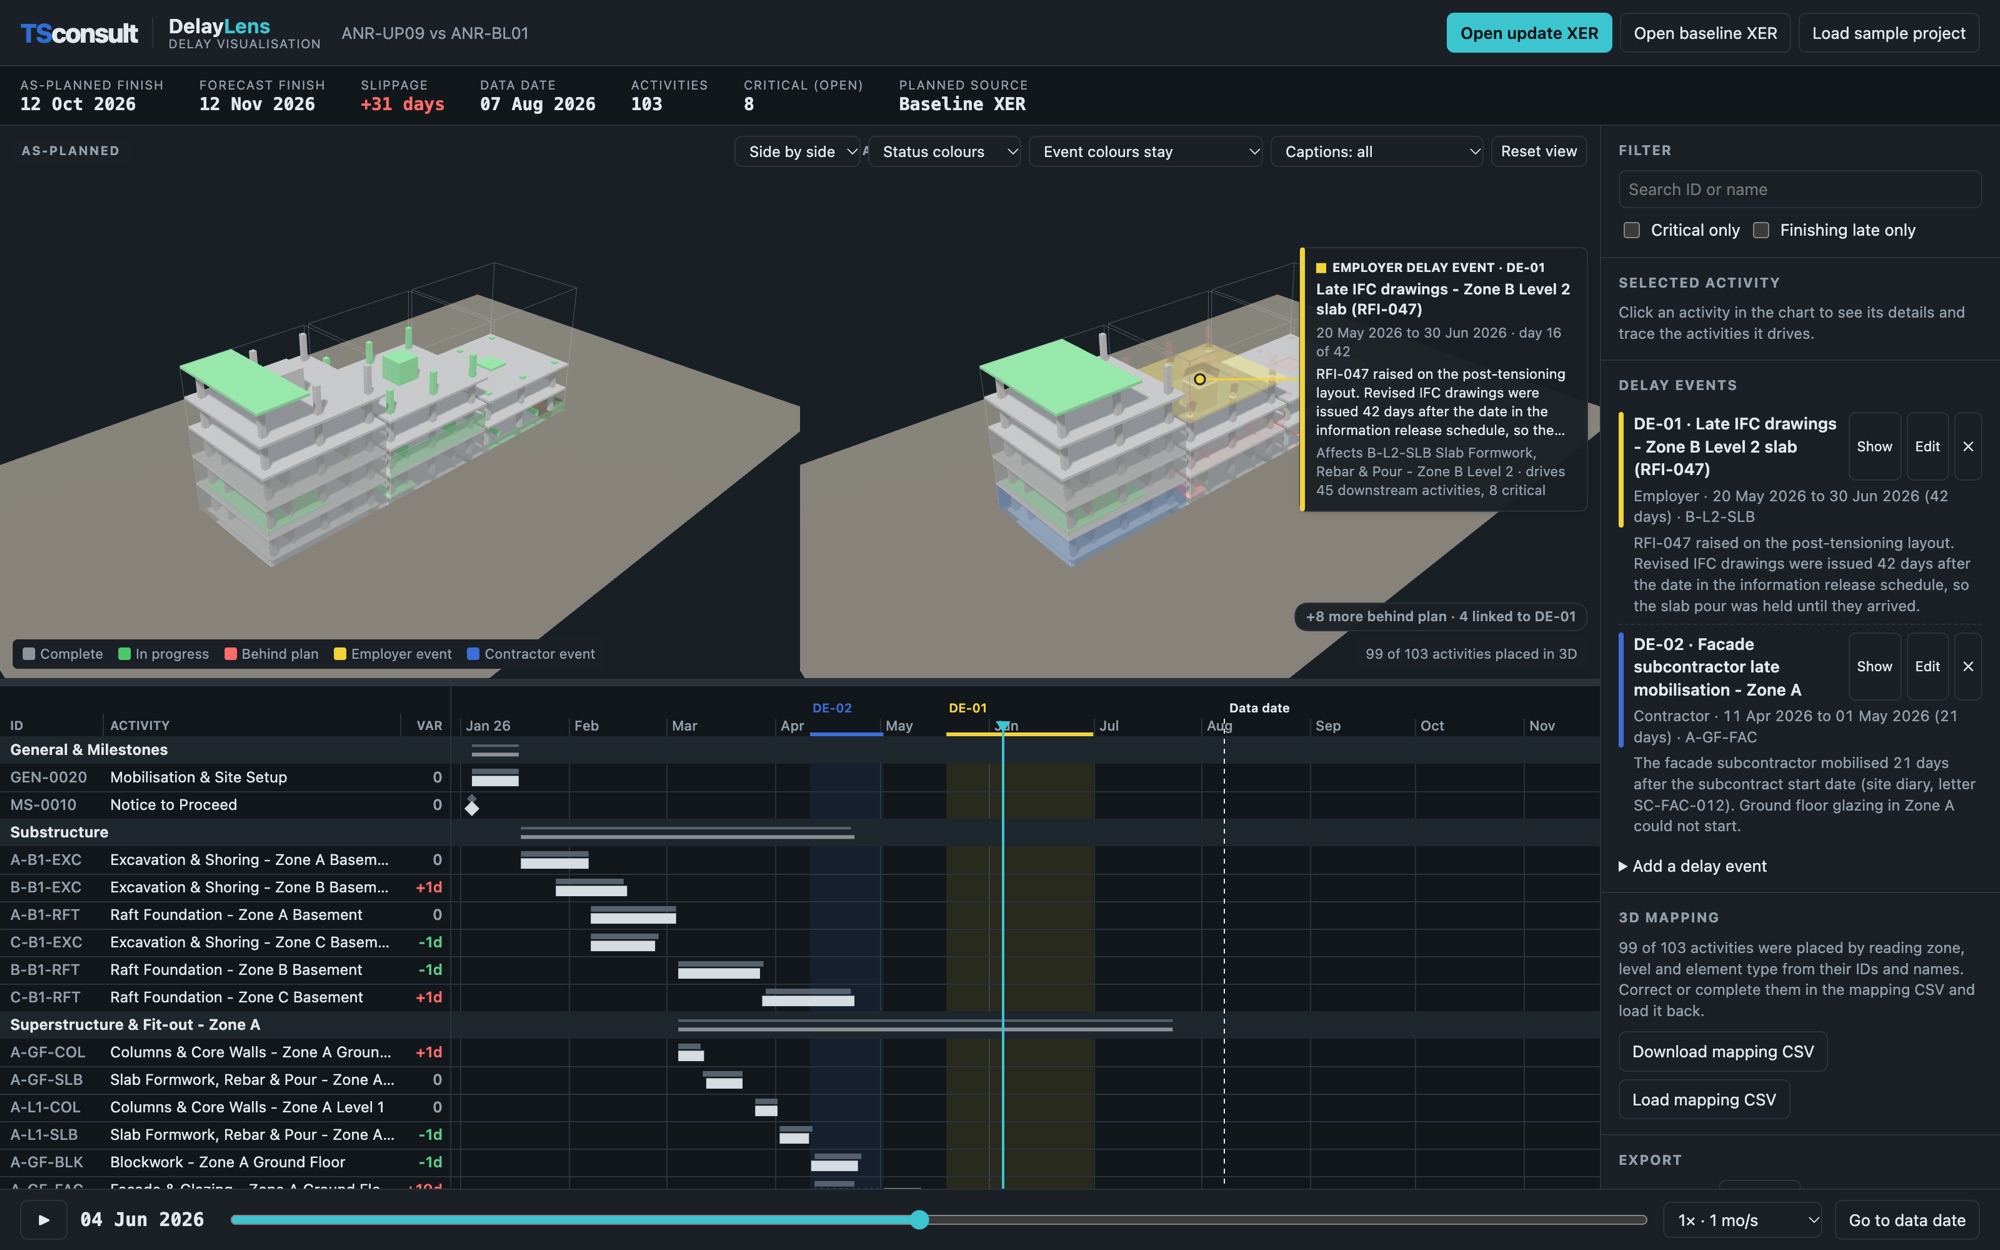Click the TSconsult logo

[x=79, y=33]
